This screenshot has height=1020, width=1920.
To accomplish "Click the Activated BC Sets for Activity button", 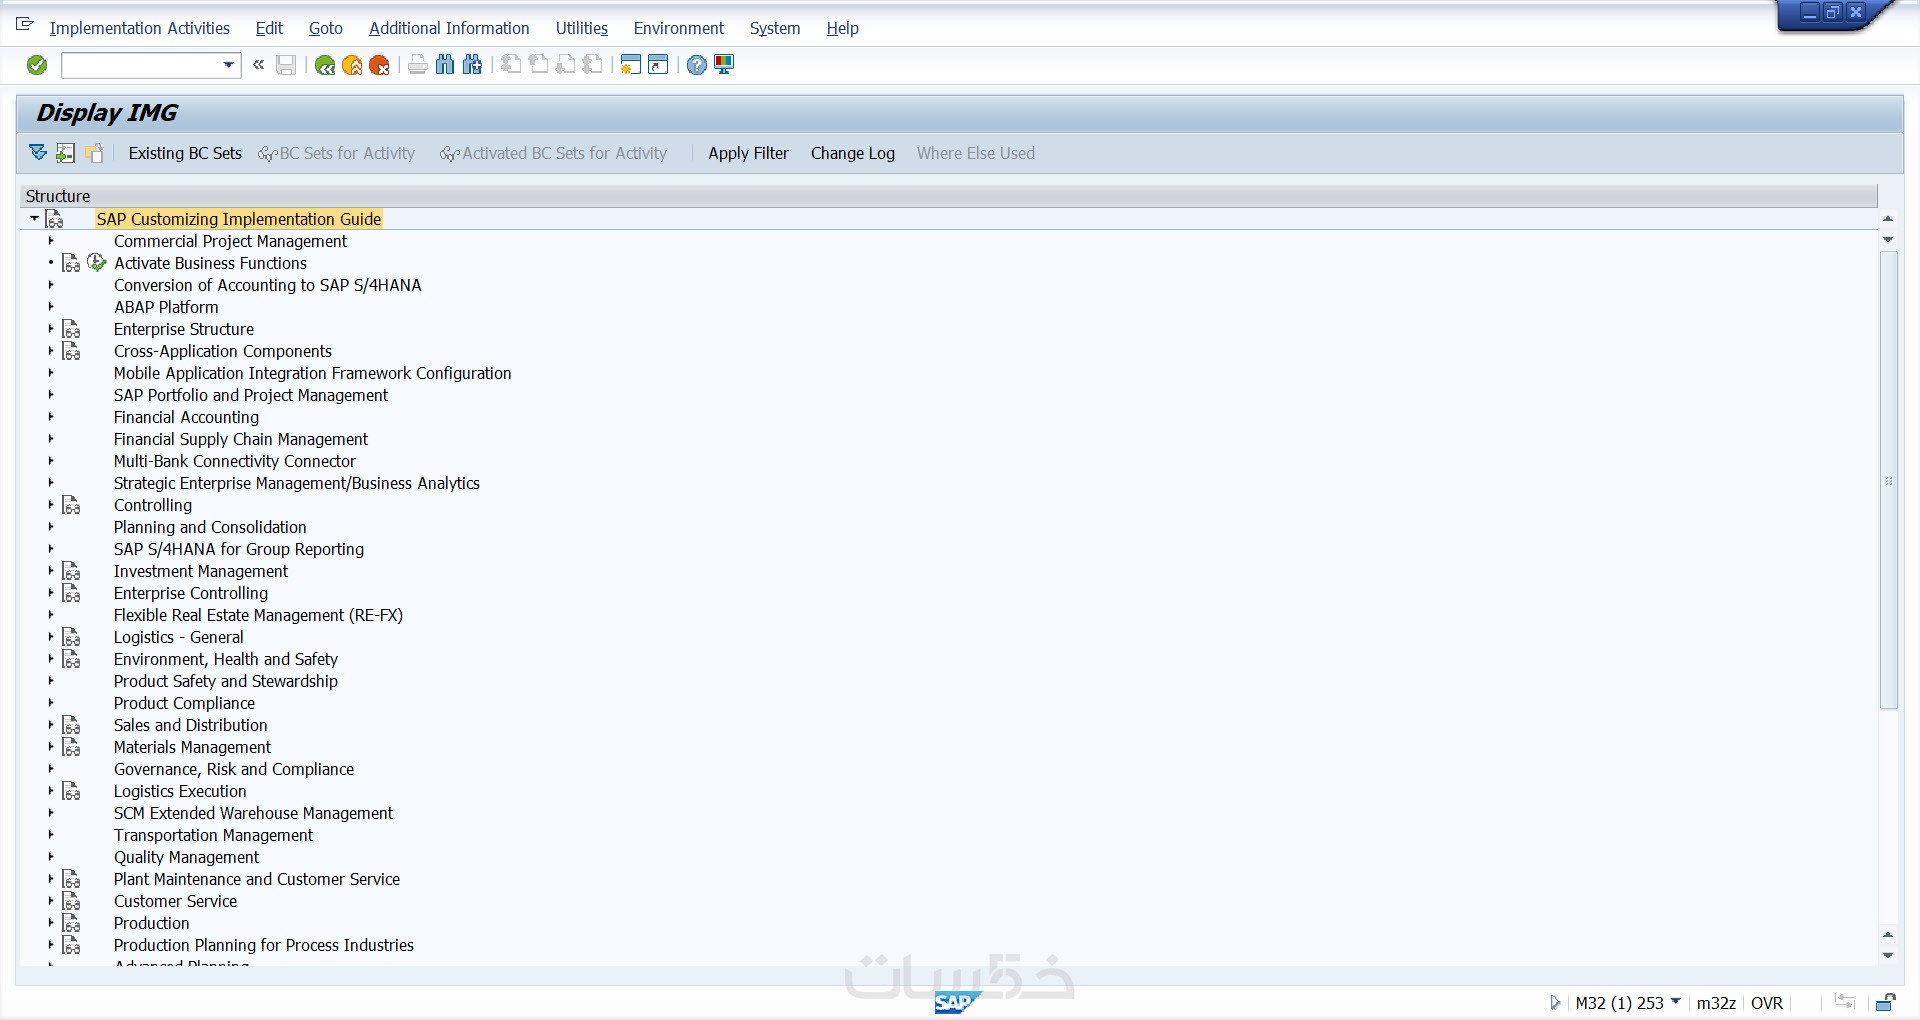I will (553, 153).
